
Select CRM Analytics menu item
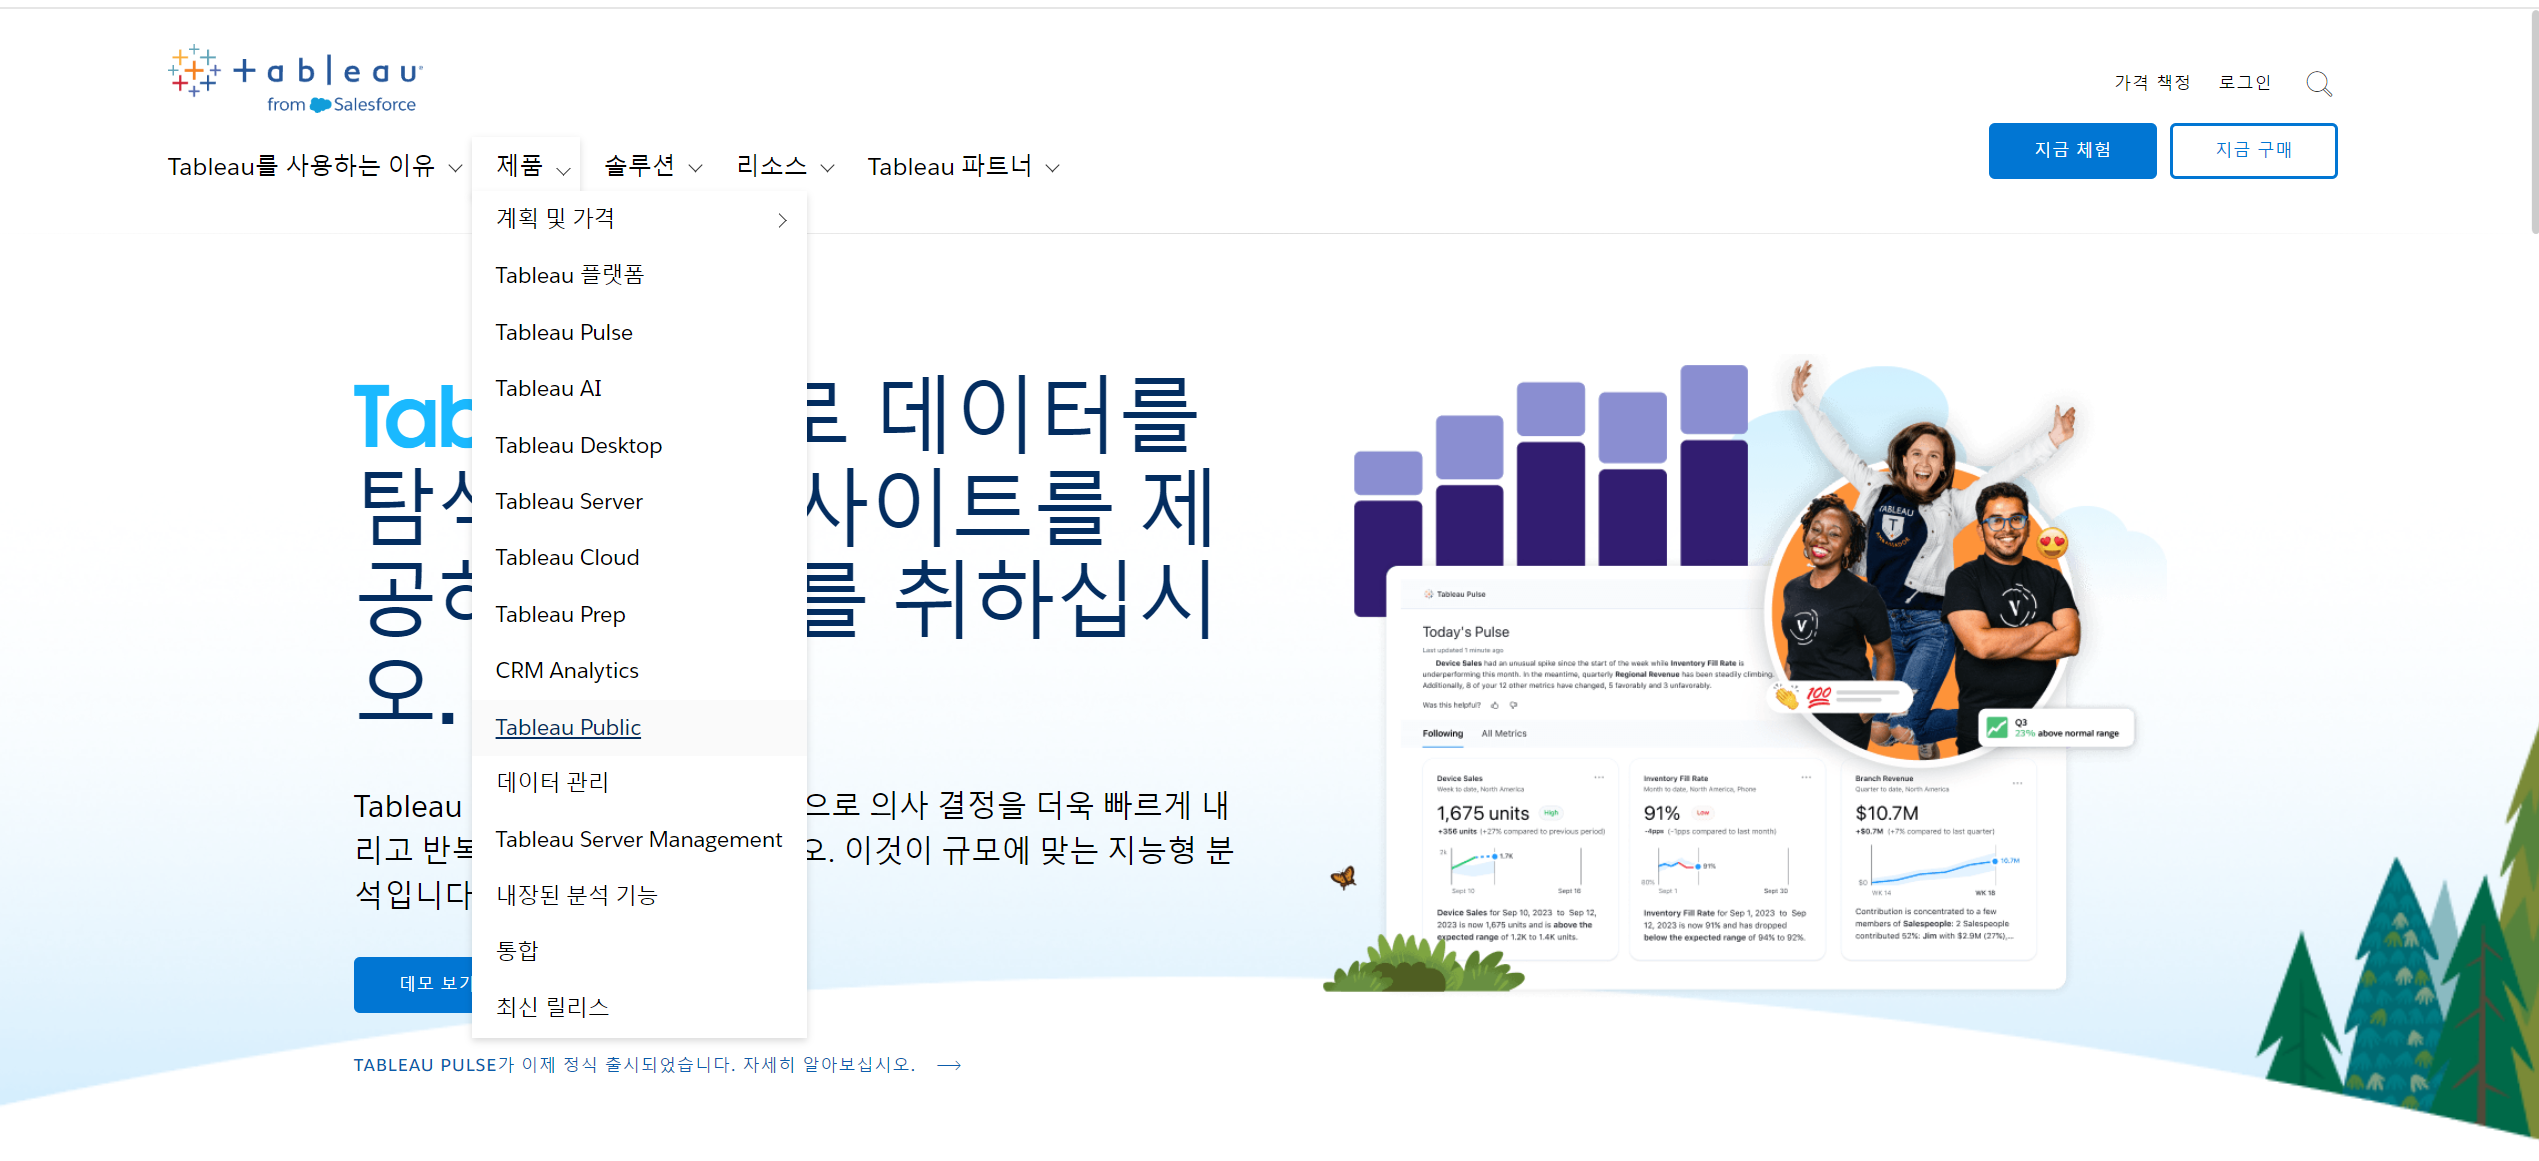(x=640, y=670)
